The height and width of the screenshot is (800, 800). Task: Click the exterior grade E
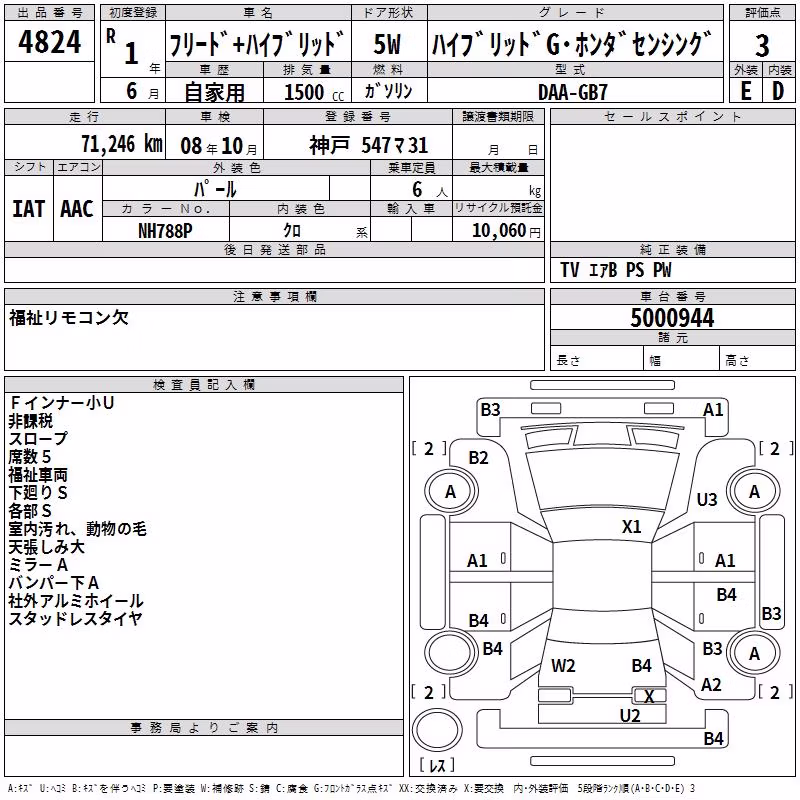[745, 91]
